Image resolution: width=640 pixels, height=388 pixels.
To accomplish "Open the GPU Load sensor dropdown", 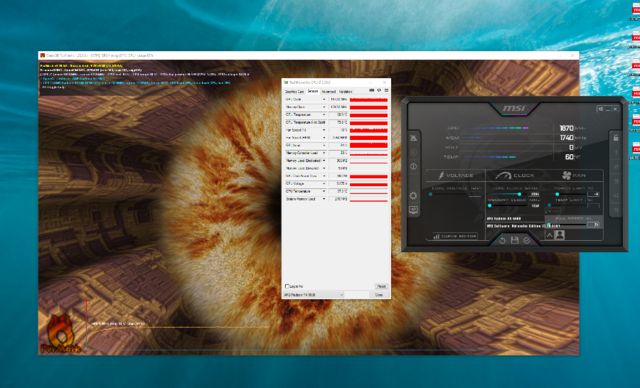I will 324,145.
